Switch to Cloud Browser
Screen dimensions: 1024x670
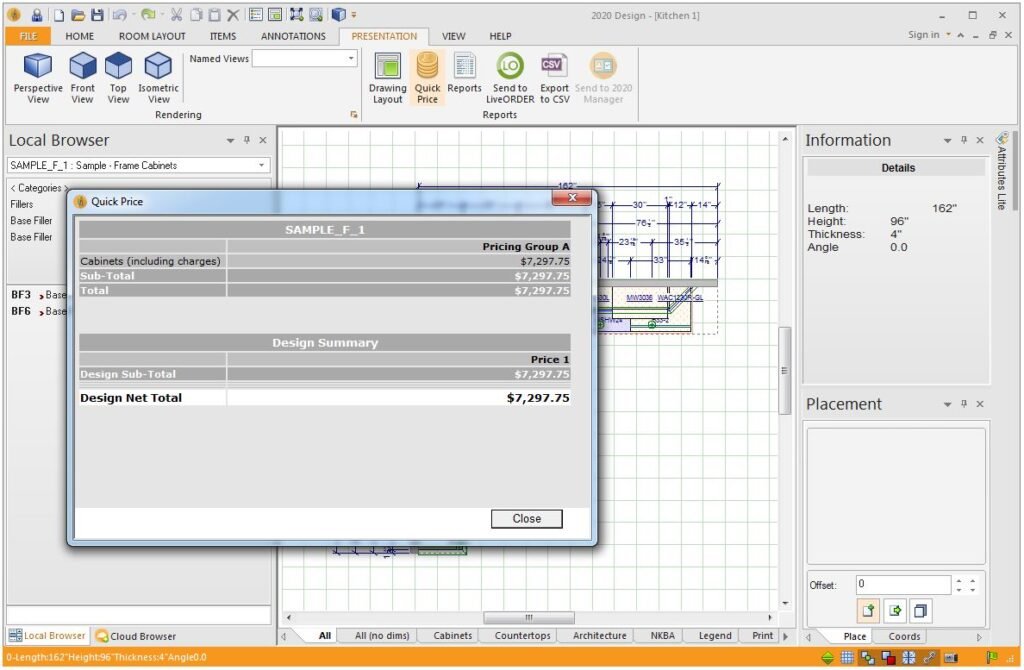coord(136,636)
